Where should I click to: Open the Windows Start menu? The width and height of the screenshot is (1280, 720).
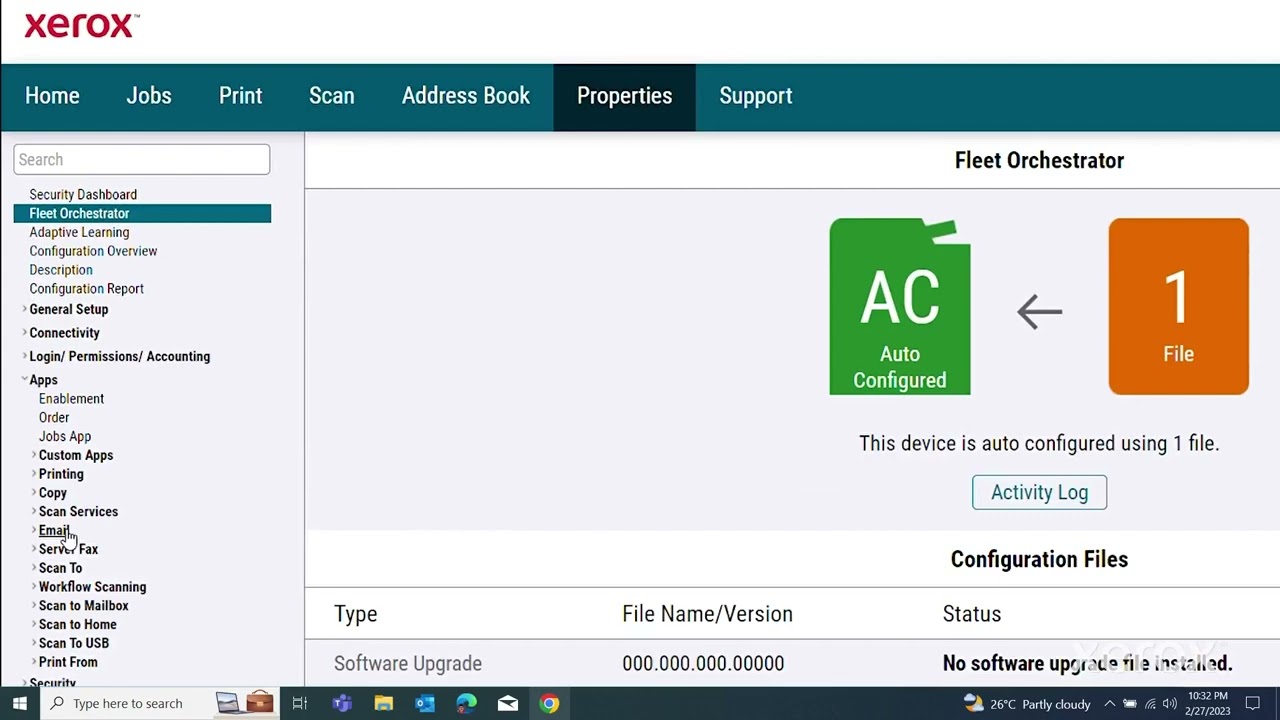coord(19,703)
